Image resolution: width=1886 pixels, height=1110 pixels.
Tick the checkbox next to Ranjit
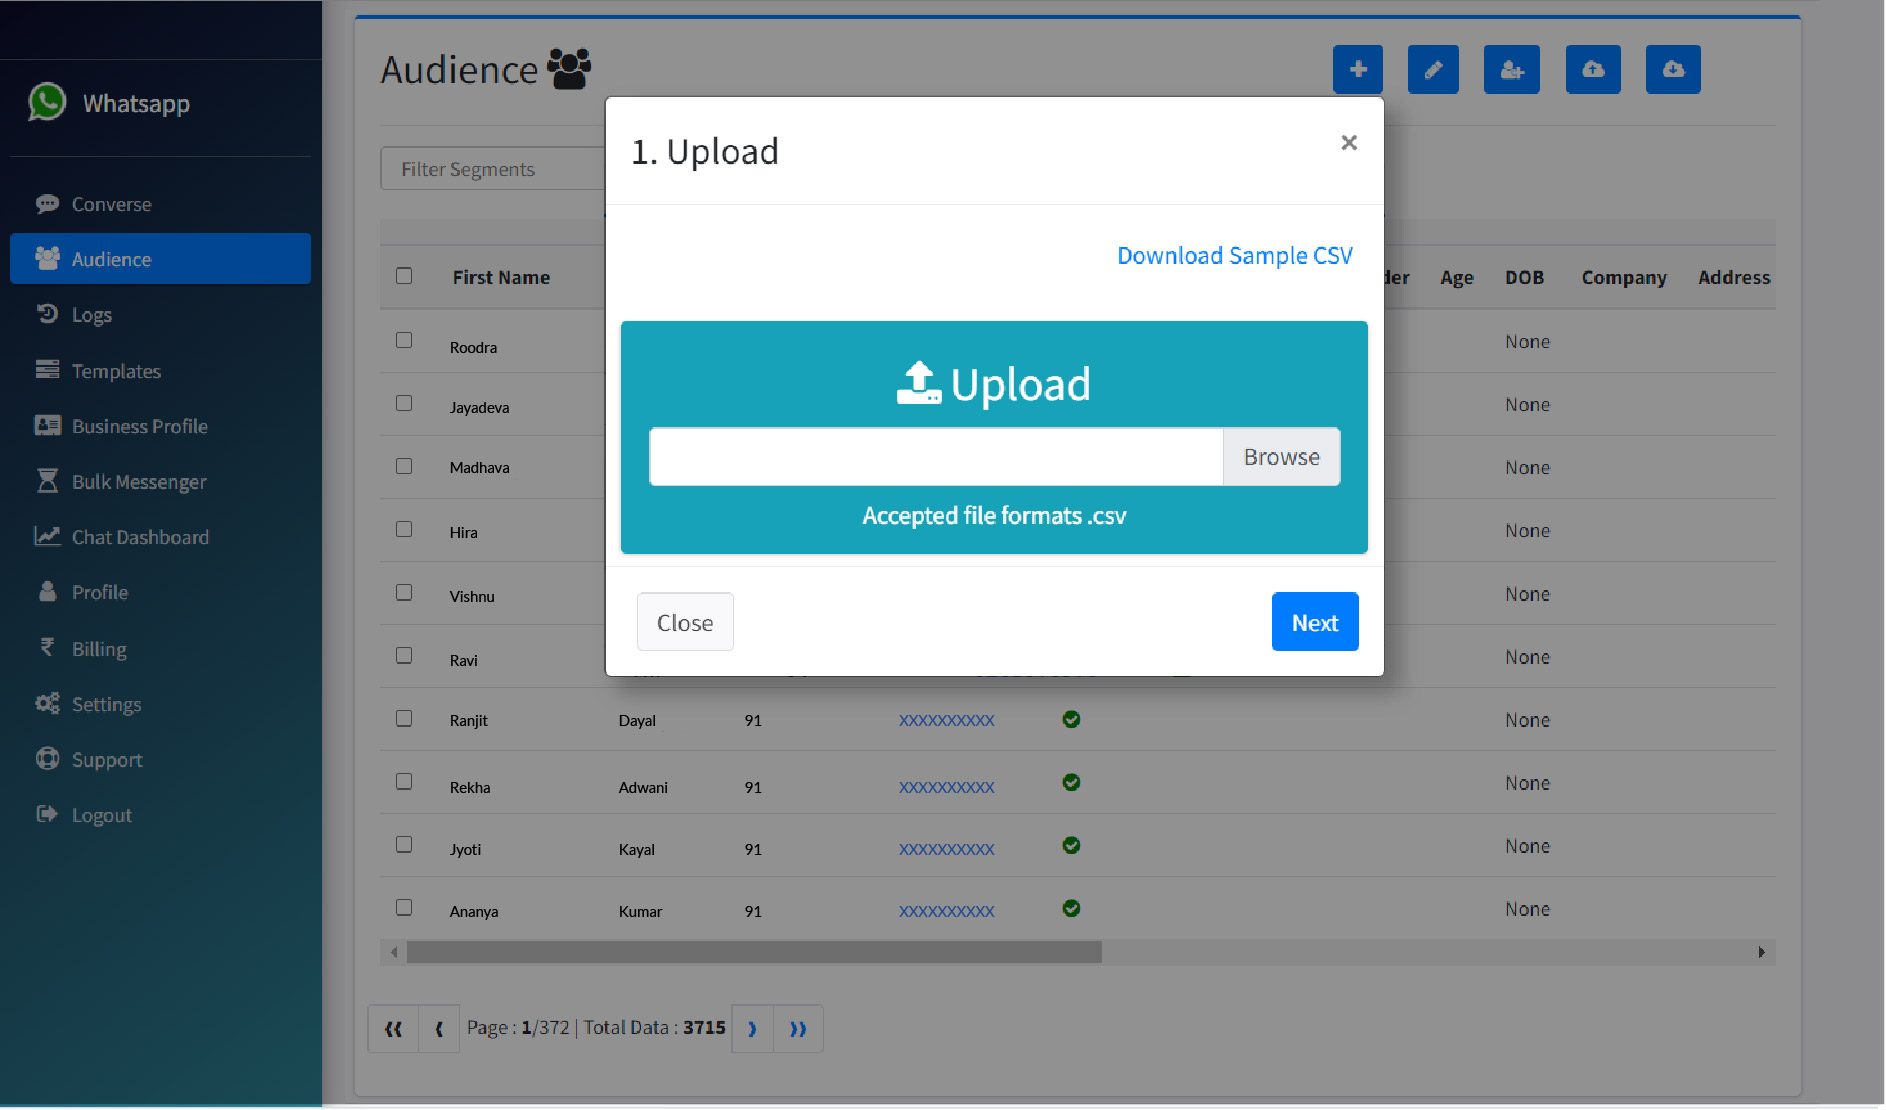pyautogui.click(x=404, y=718)
